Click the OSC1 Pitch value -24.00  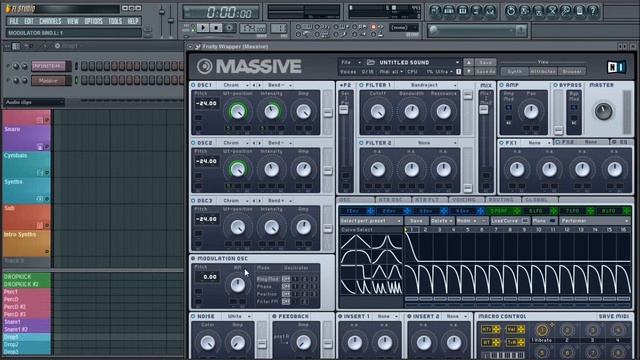pos(207,104)
